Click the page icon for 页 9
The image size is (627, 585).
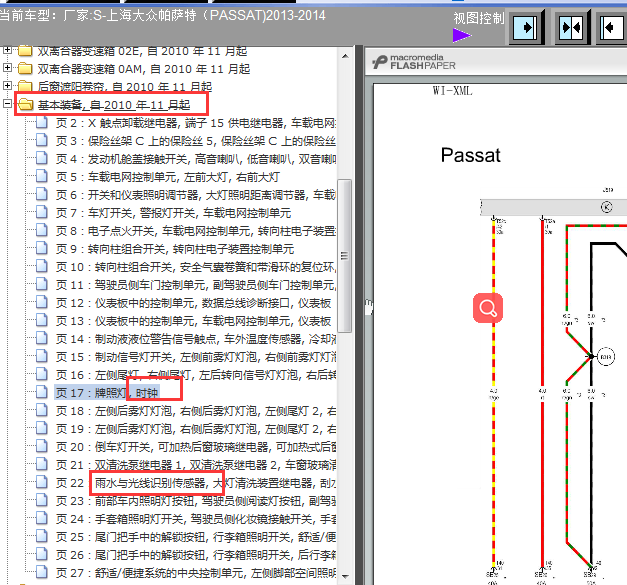click(x=42, y=248)
